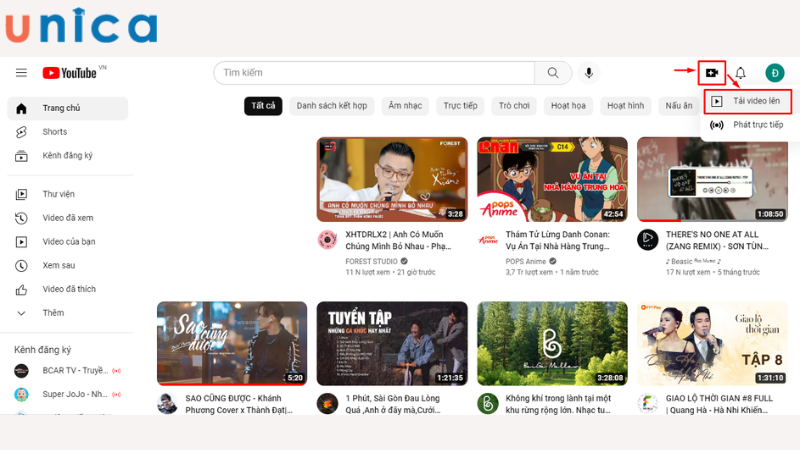The image size is (800, 450).
Task: Open FOREST STUDIO channel avatar
Action: tap(327, 239)
